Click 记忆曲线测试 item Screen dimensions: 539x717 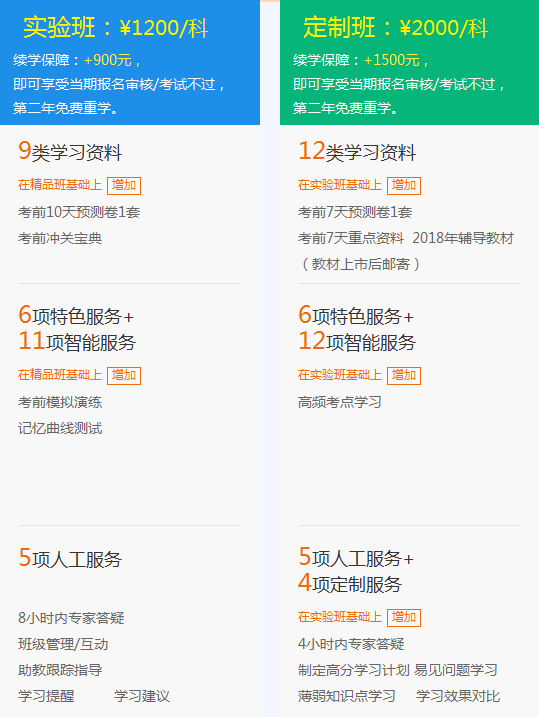coord(60,428)
